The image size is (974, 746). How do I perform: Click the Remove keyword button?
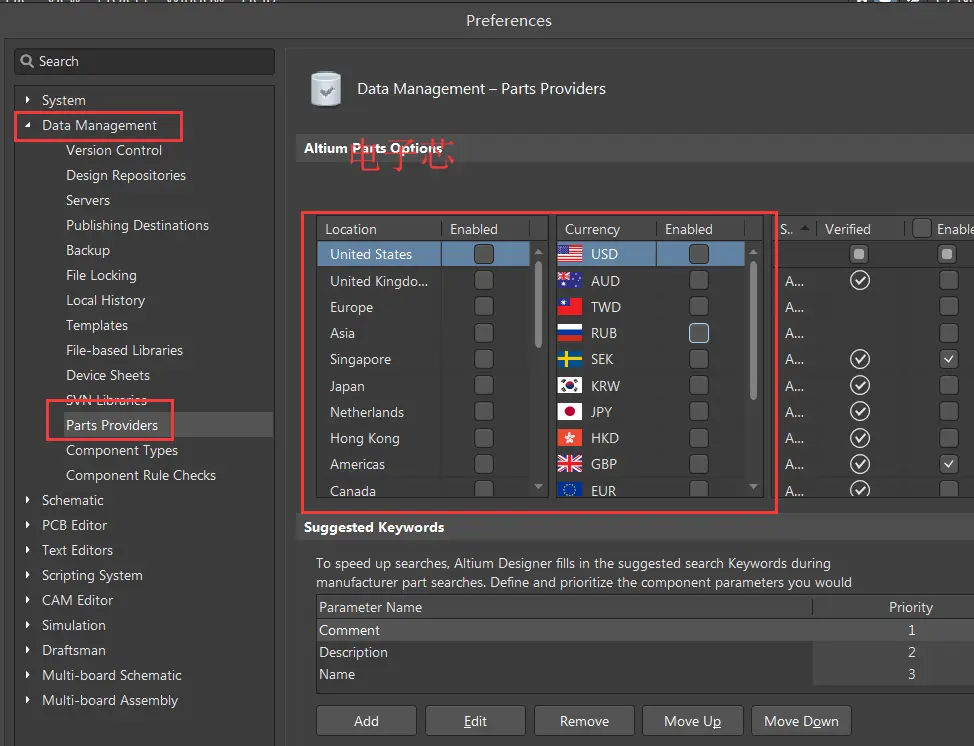click(x=584, y=721)
